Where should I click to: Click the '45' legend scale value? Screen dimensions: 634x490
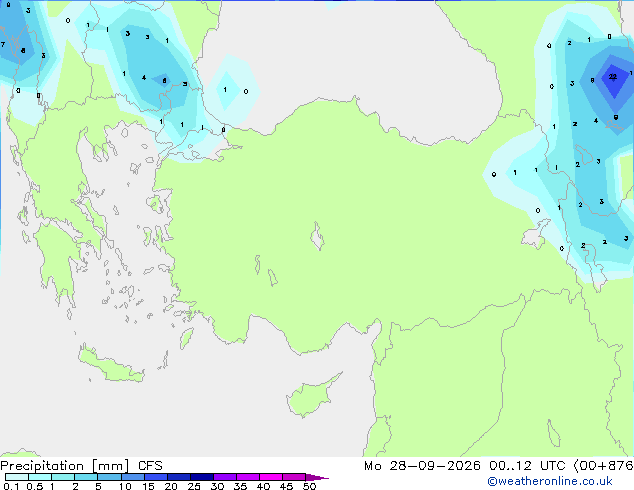(286, 486)
